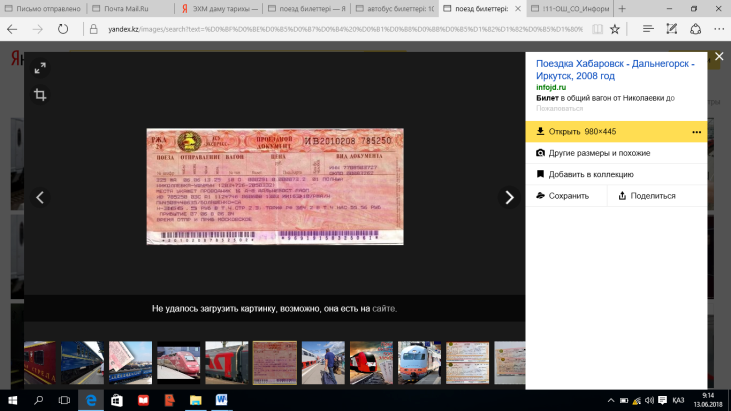Viewport: 731px width, 411px height.
Task: Select the crop image fragment tool
Action: pos(40,95)
